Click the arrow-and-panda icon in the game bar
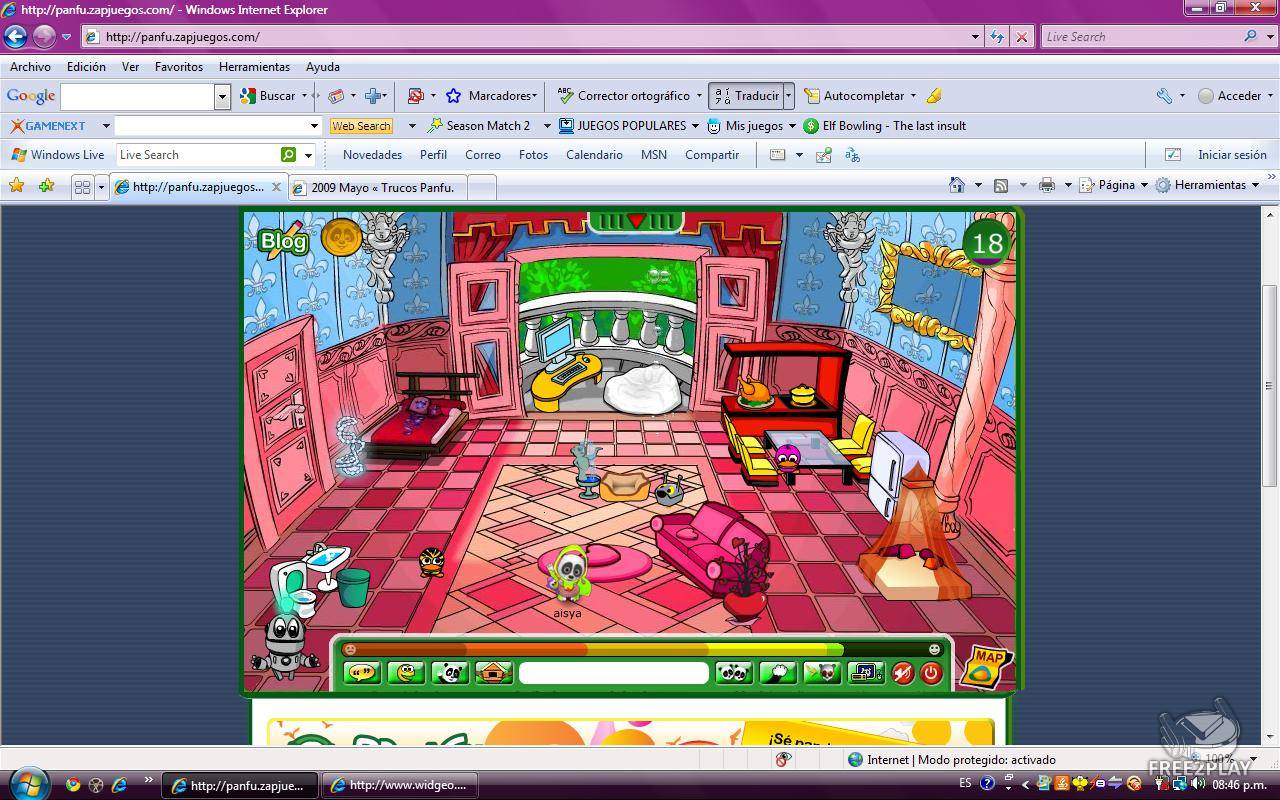The width and height of the screenshot is (1280, 800). coord(822,673)
